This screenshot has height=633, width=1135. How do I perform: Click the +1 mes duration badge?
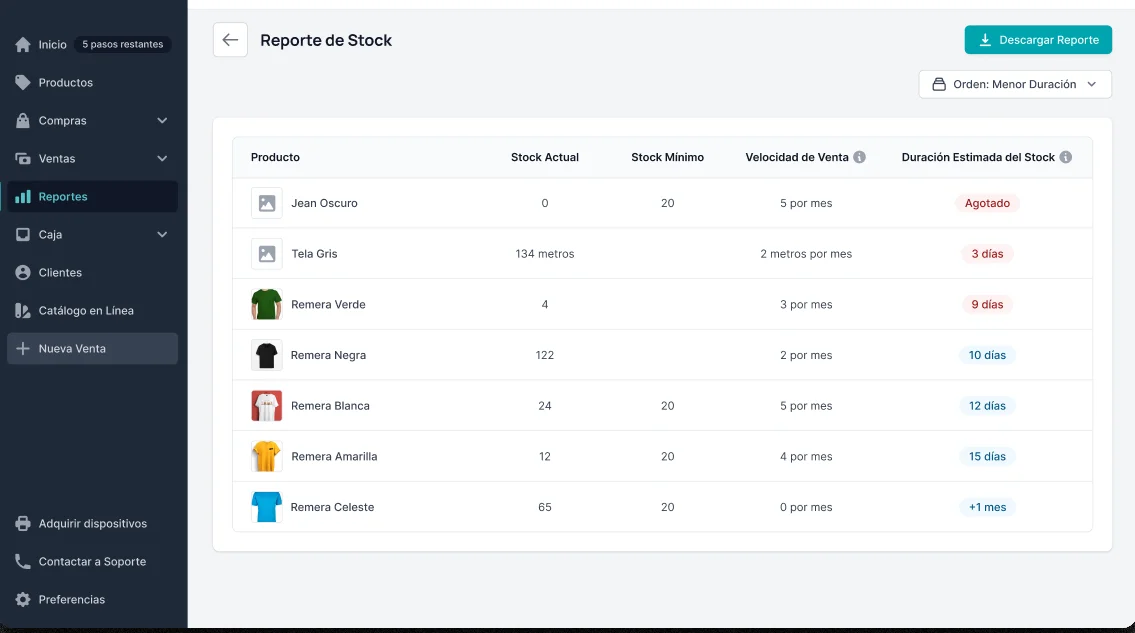tap(987, 507)
